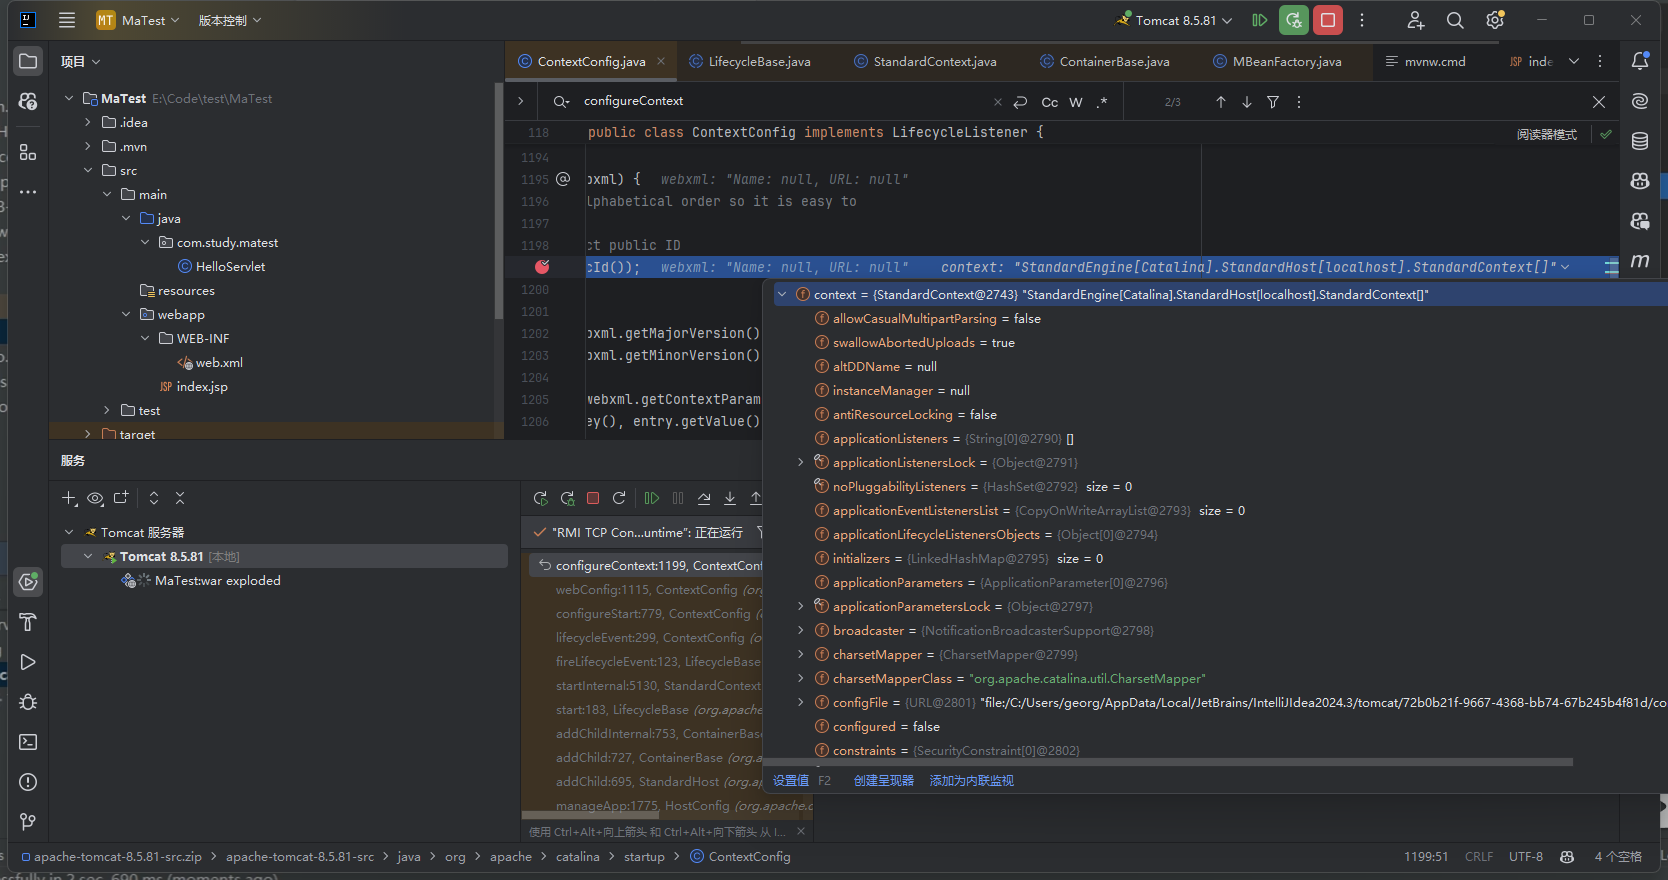
Task: Open the Project tool window icon
Action: [28, 61]
